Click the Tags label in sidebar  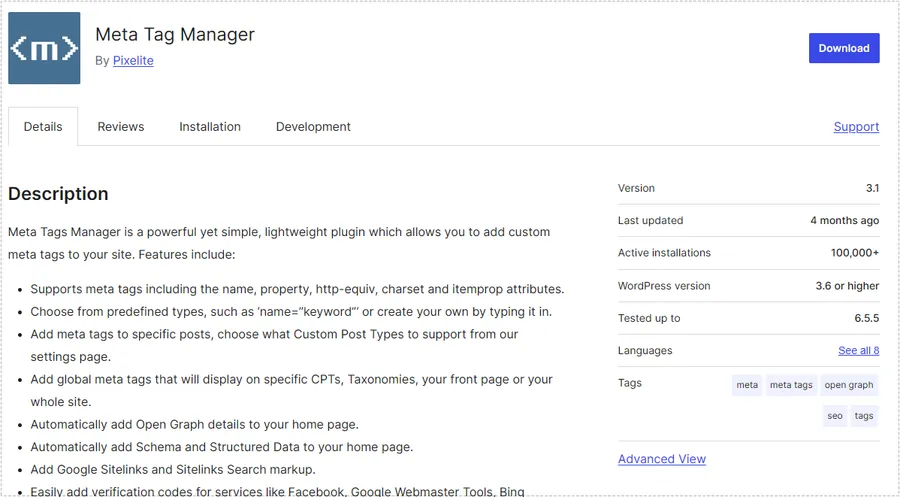point(630,383)
